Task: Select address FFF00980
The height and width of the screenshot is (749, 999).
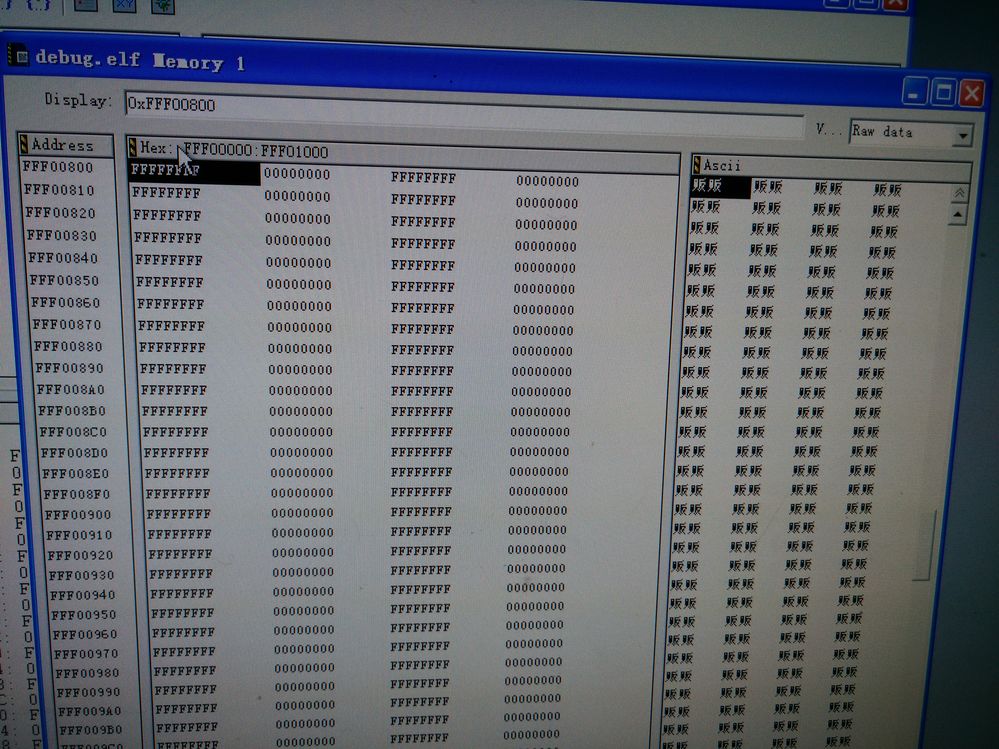Action: (x=88, y=673)
